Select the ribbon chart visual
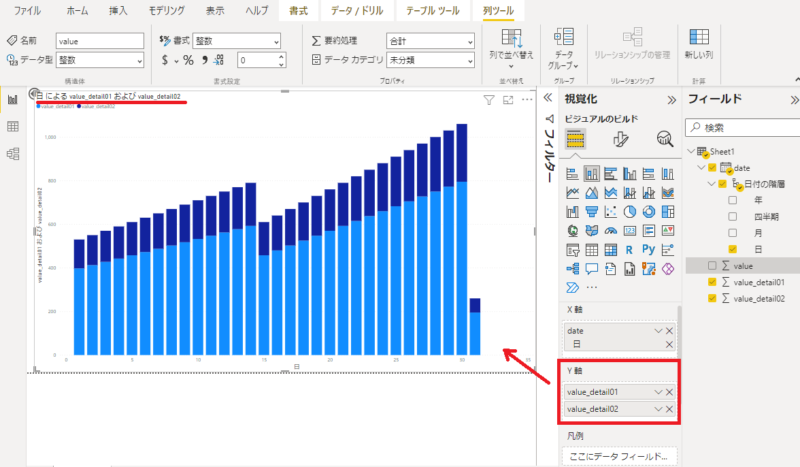Image resolution: width=800 pixels, height=467 pixels. point(667,193)
